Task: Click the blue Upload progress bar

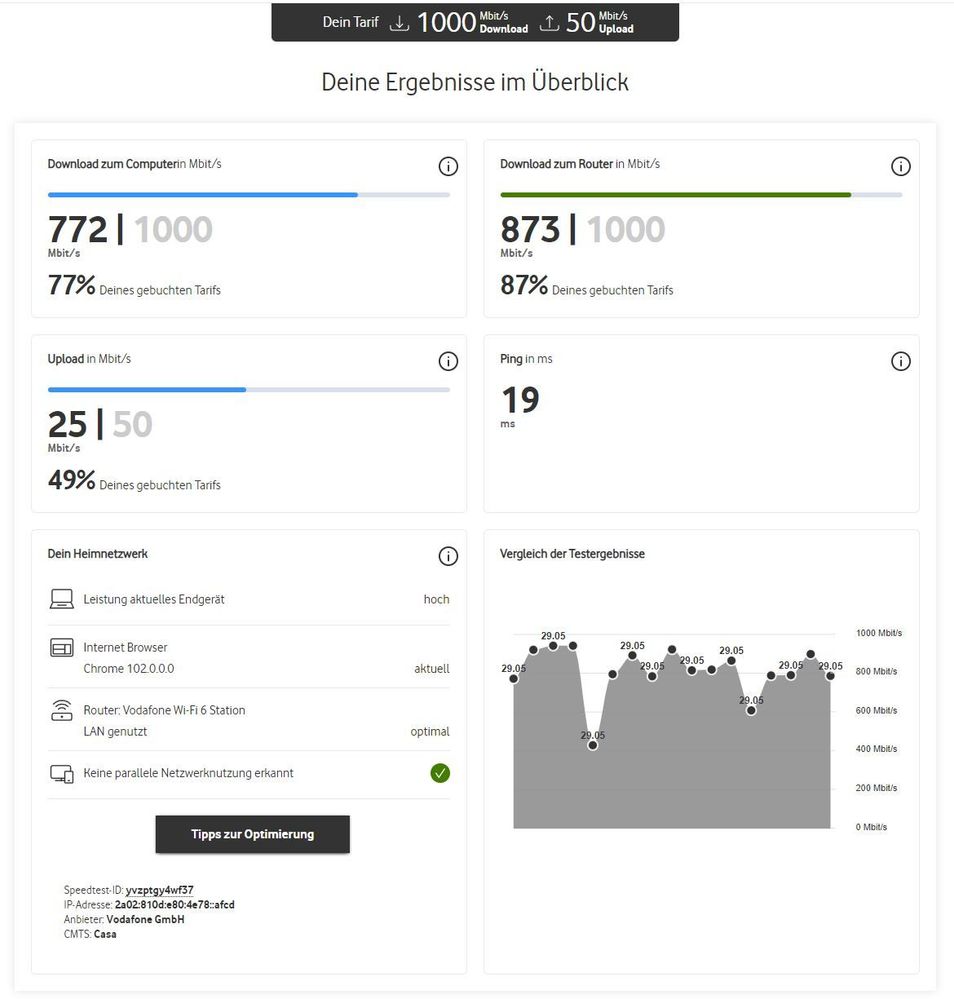Action: 147,390
